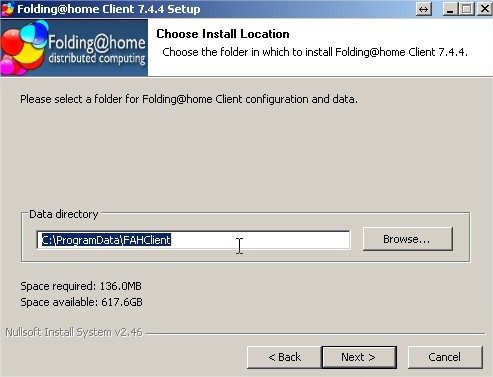Click the double-arrow button in title bar
The width and height of the screenshot is (493, 377).
pos(424,9)
